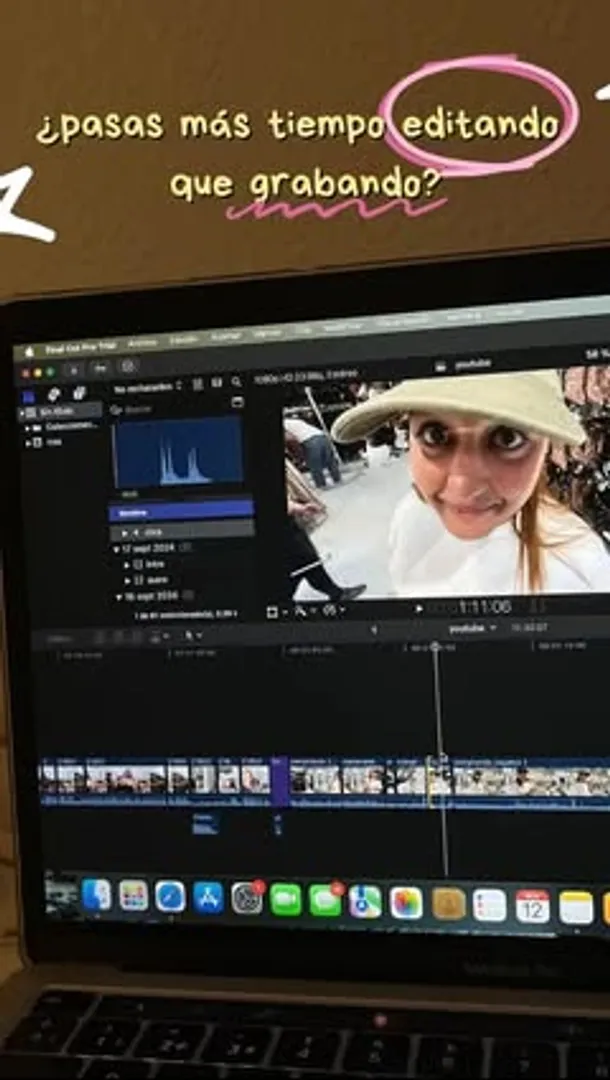Image resolution: width=610 pixels, height=1080 pixels.
Task: Open System Settings from the Dock
Action: (x=246, y=899)
